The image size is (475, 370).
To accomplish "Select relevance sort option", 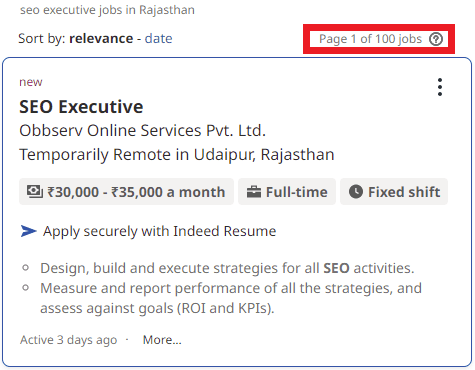I will pyautogui.click(x=101, y=39).
